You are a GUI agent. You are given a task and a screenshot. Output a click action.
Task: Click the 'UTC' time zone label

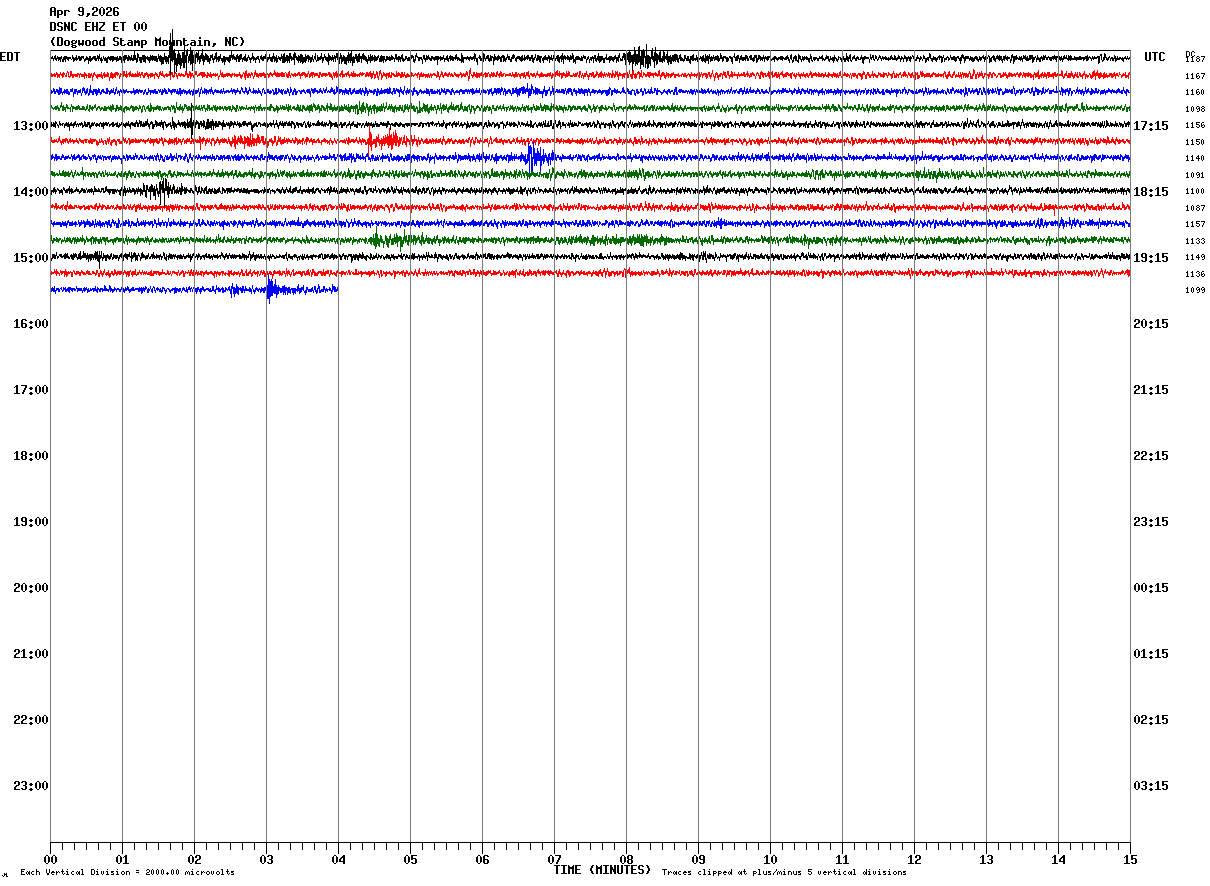1155,57
